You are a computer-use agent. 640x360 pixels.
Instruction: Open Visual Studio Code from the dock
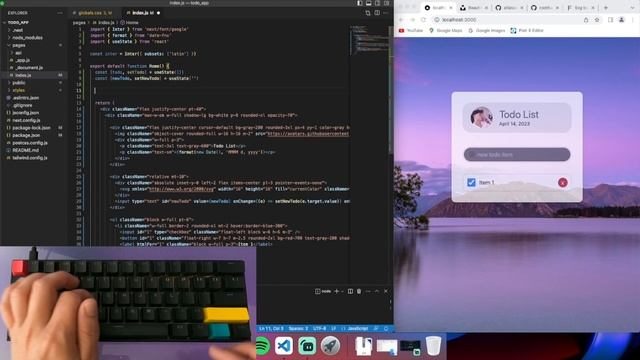coord(284,346)
